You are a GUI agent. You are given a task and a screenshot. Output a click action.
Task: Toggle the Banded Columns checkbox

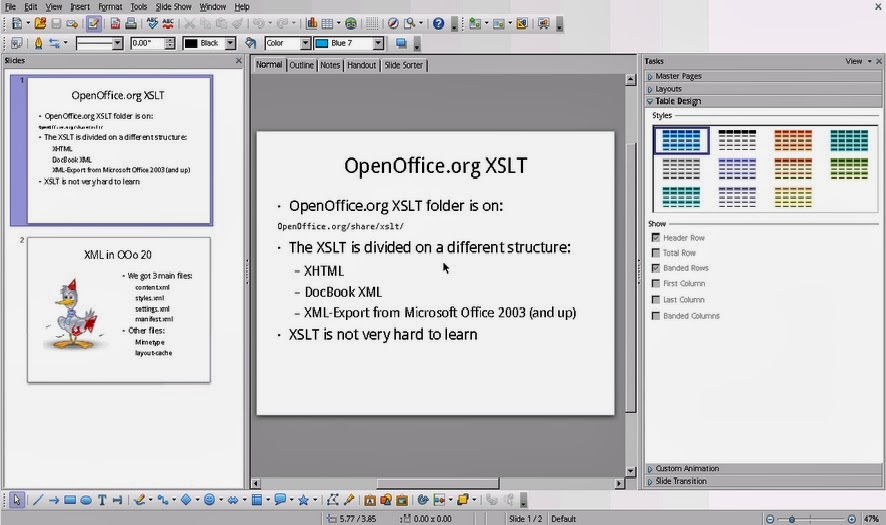click(x=655, y=316)
